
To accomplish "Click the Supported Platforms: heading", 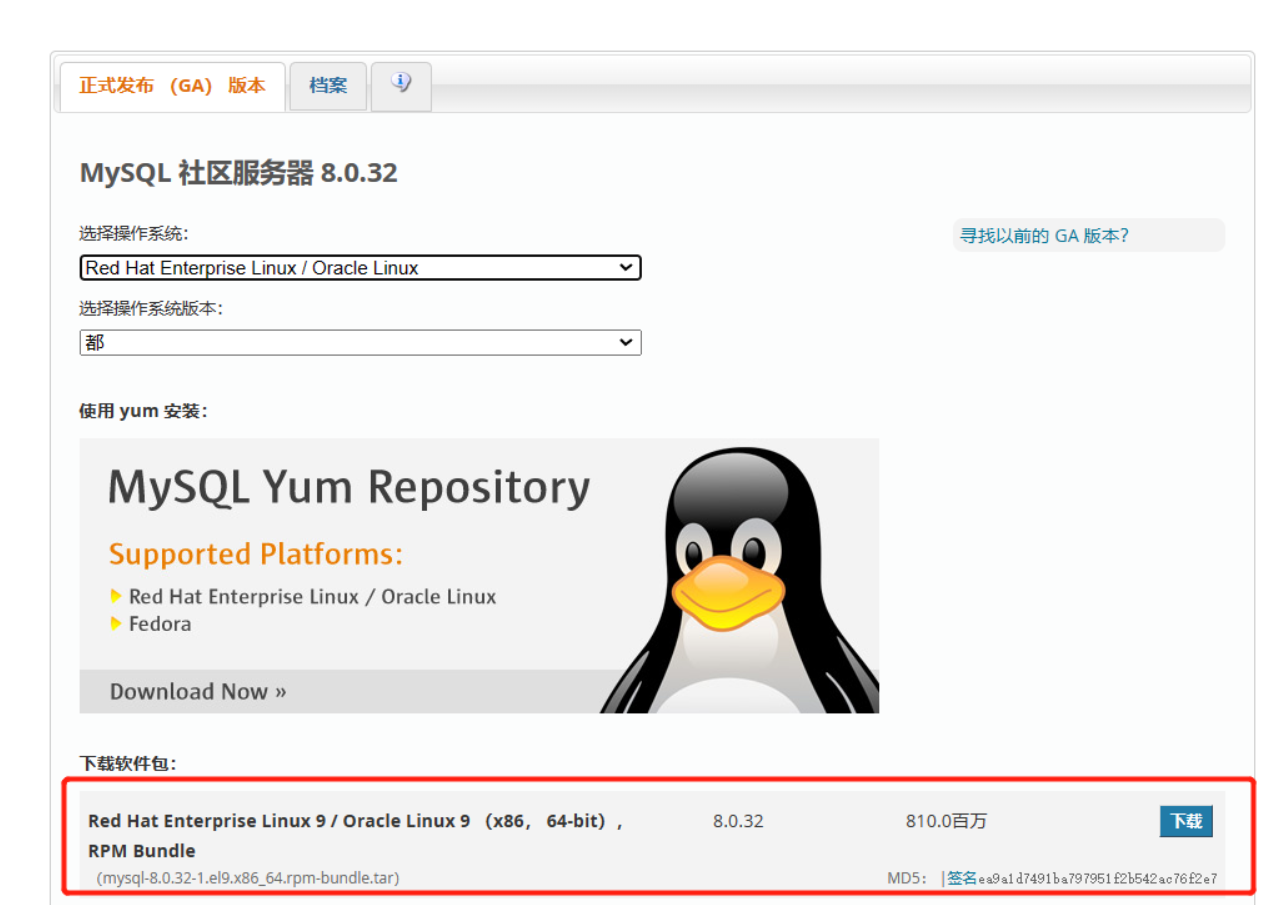I will point(256,554).
